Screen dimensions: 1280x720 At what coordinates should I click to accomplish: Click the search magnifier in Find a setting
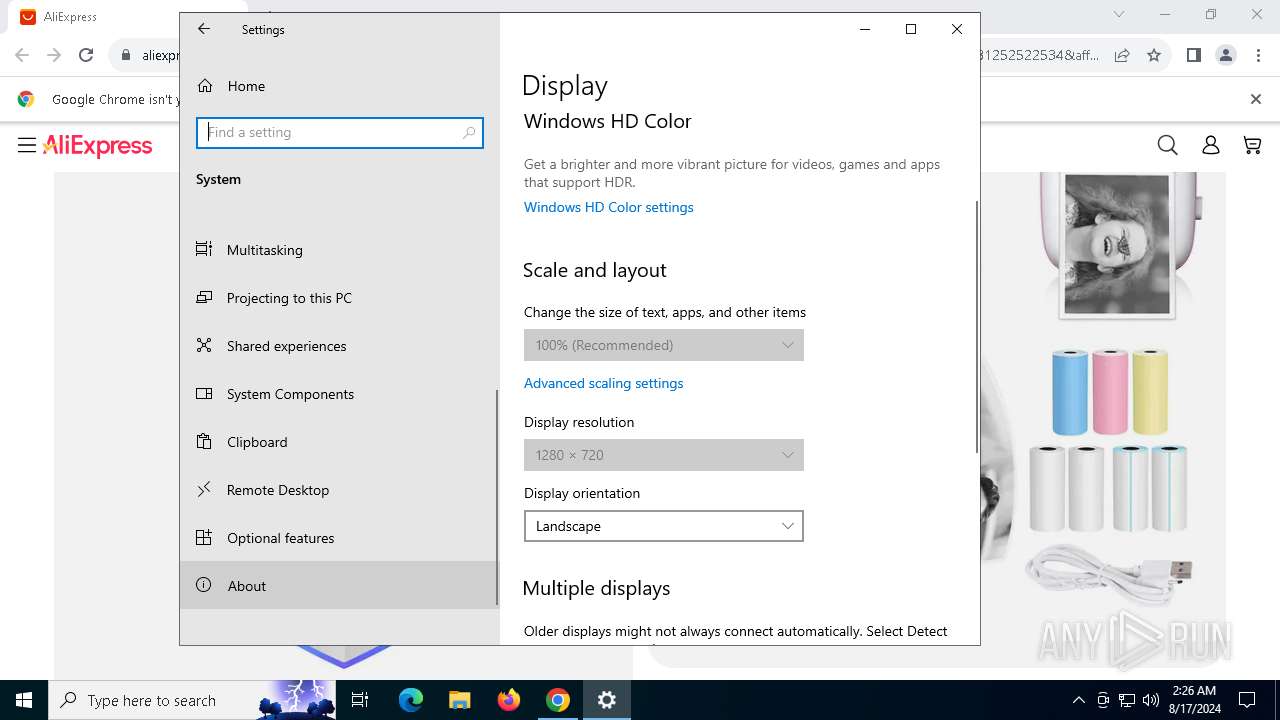pos(469,132)
